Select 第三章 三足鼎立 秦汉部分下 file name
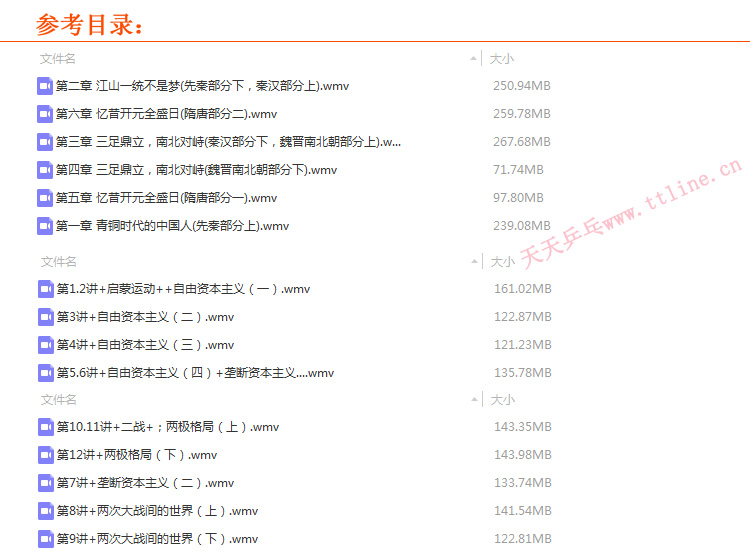 click(229, 142)
